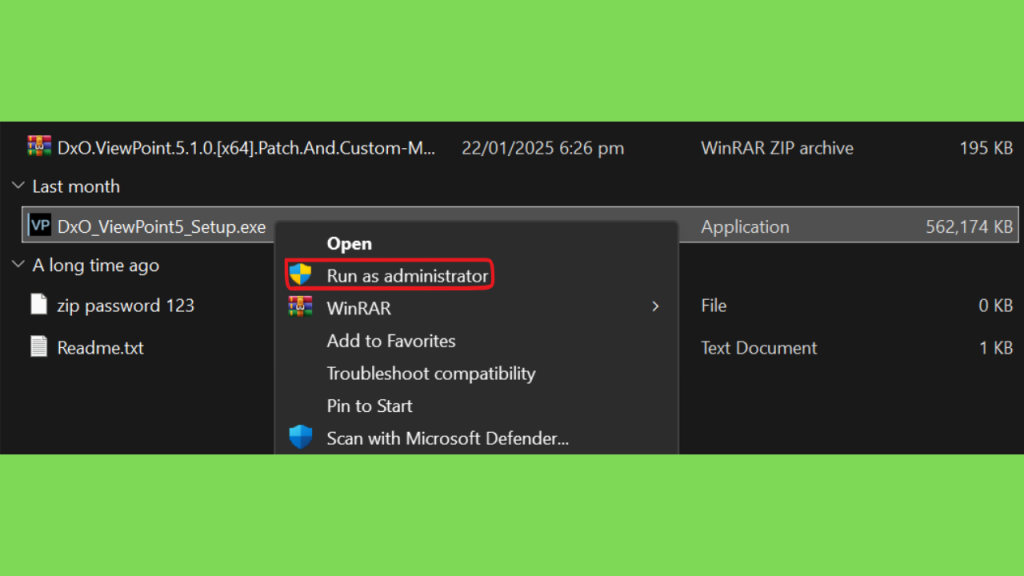Click the File type cell of zip password 123
Screen dimensions: 1024x576
(714, 306)
